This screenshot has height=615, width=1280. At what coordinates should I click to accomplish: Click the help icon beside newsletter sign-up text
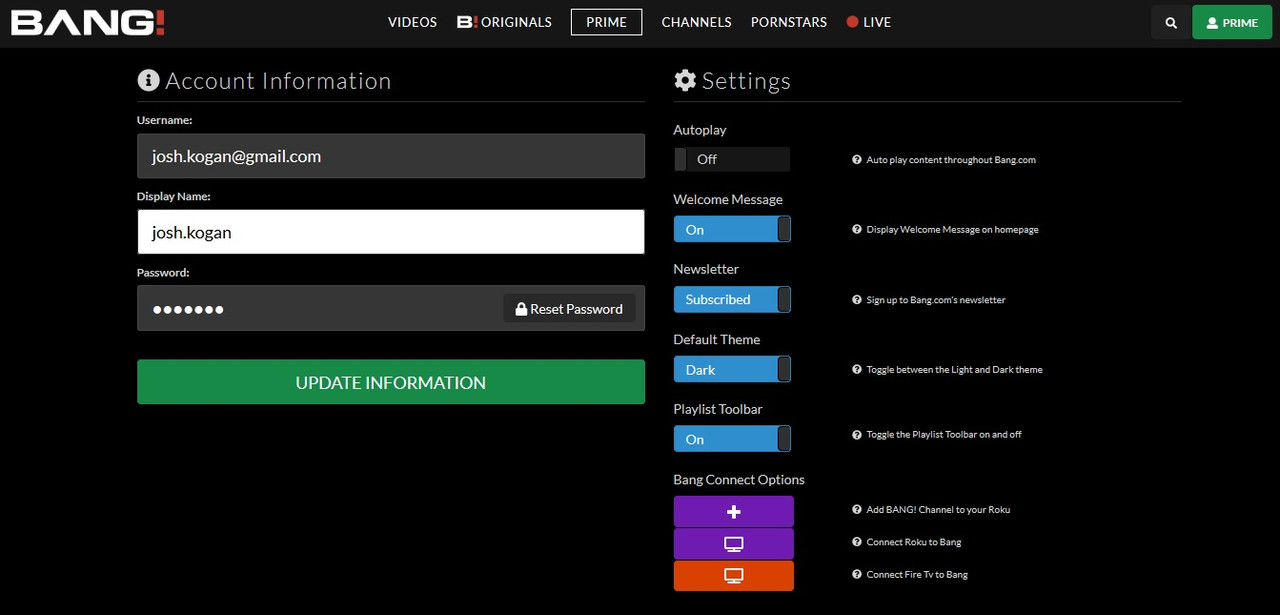pos(857,300)
